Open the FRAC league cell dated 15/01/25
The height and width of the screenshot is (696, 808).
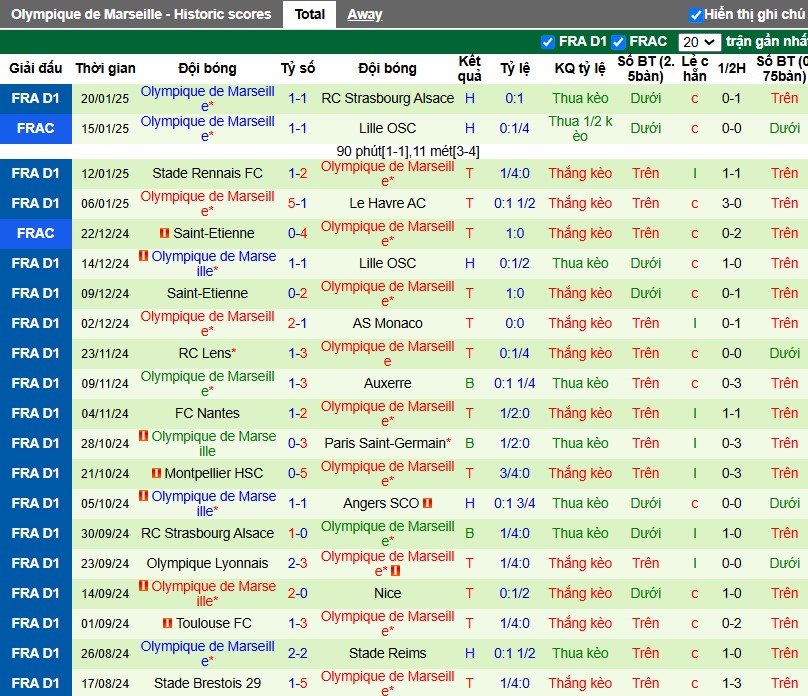click(36, 128)
